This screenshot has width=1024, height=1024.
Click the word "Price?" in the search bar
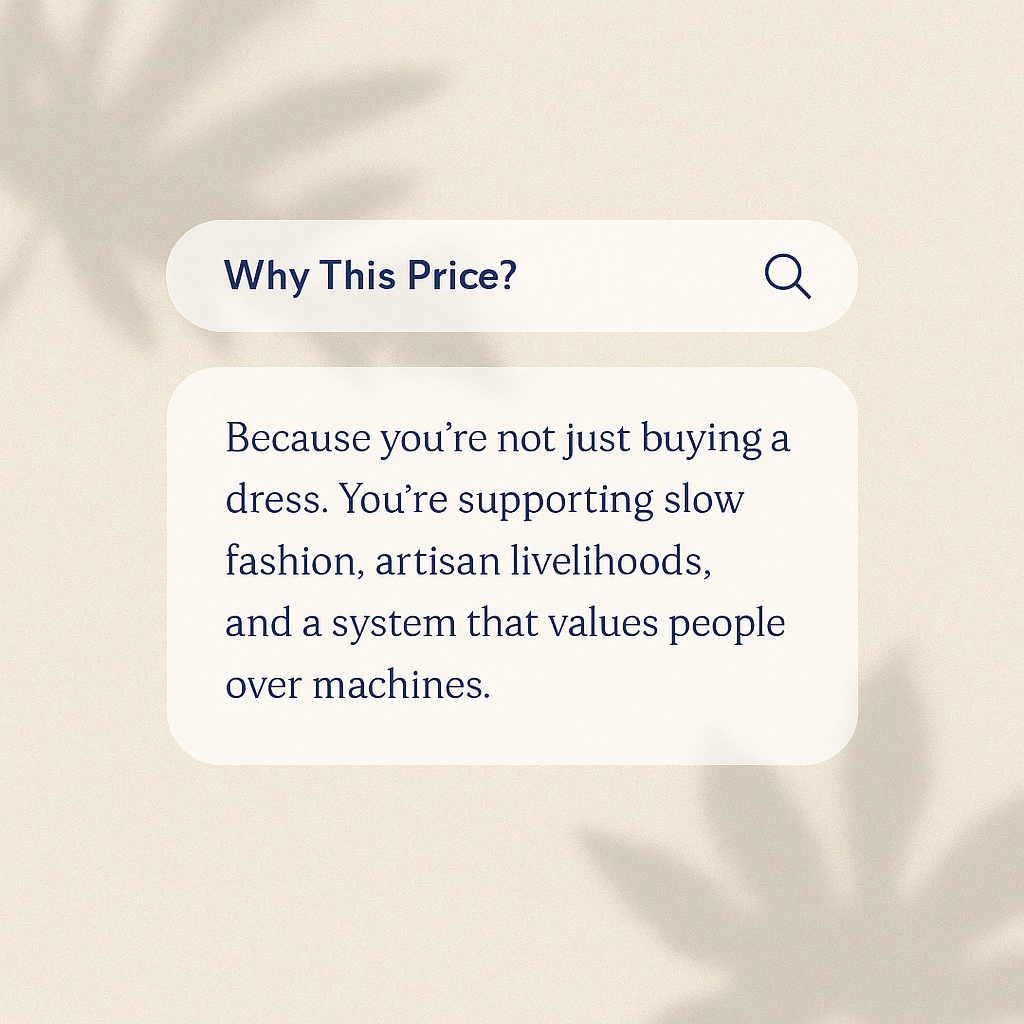(x=462, y=275)
